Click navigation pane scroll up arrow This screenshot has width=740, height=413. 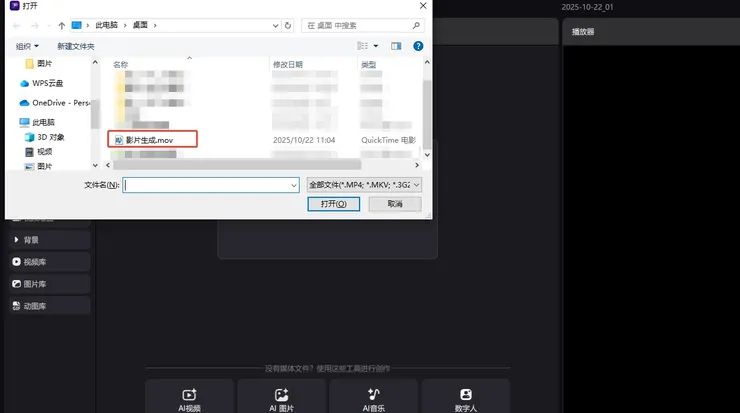(x=95, y=62)
